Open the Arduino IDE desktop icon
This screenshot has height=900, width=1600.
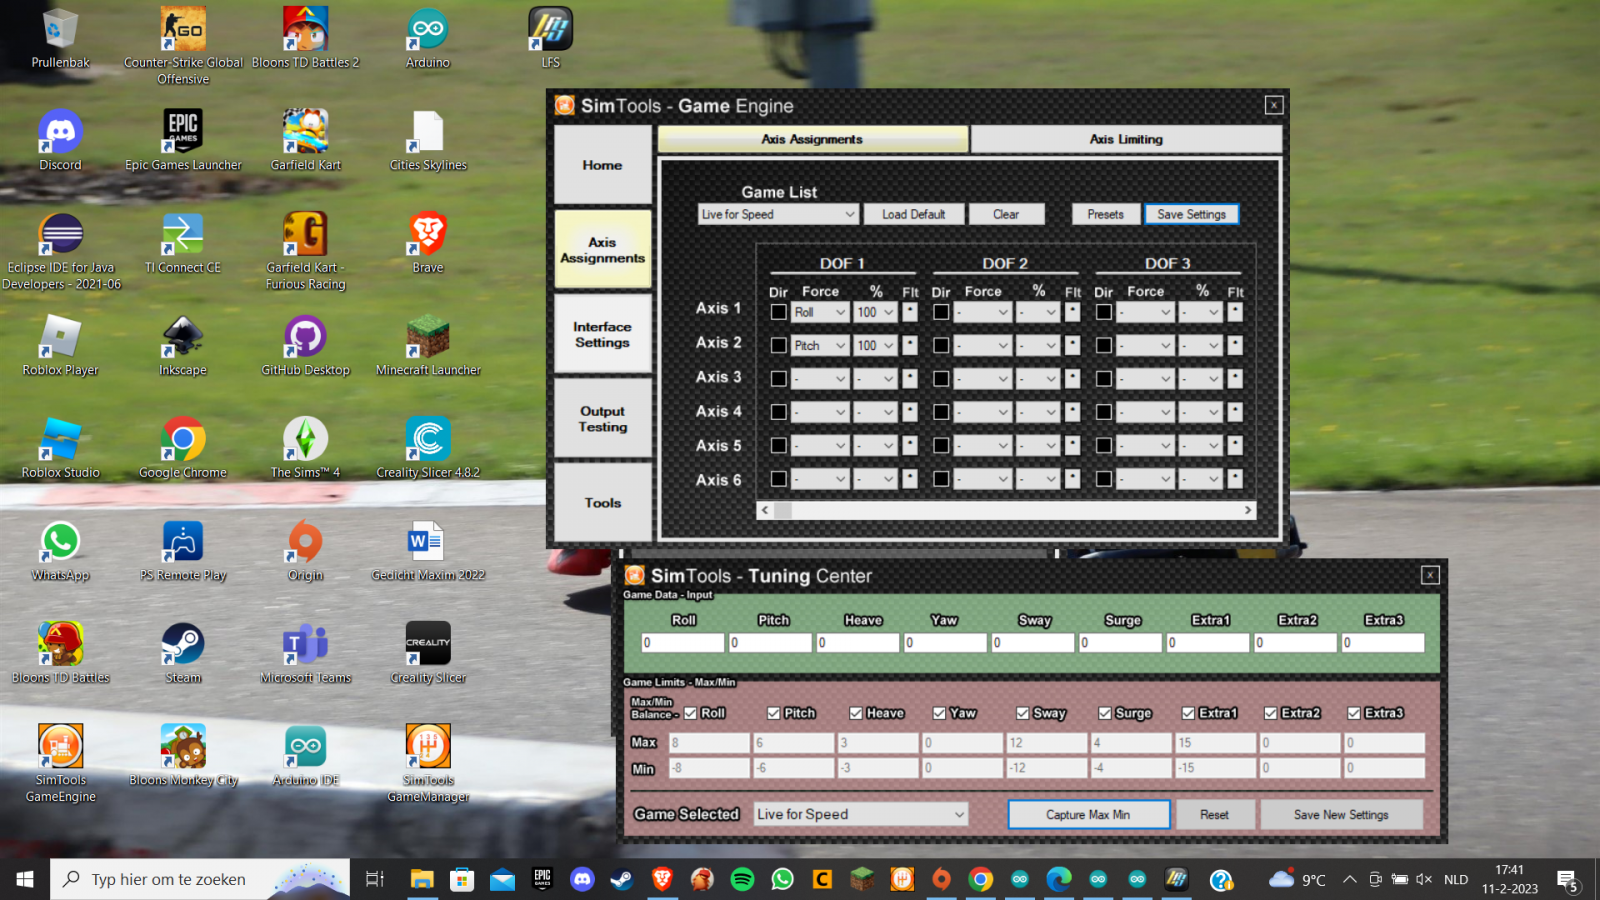(x=305, y=755)
